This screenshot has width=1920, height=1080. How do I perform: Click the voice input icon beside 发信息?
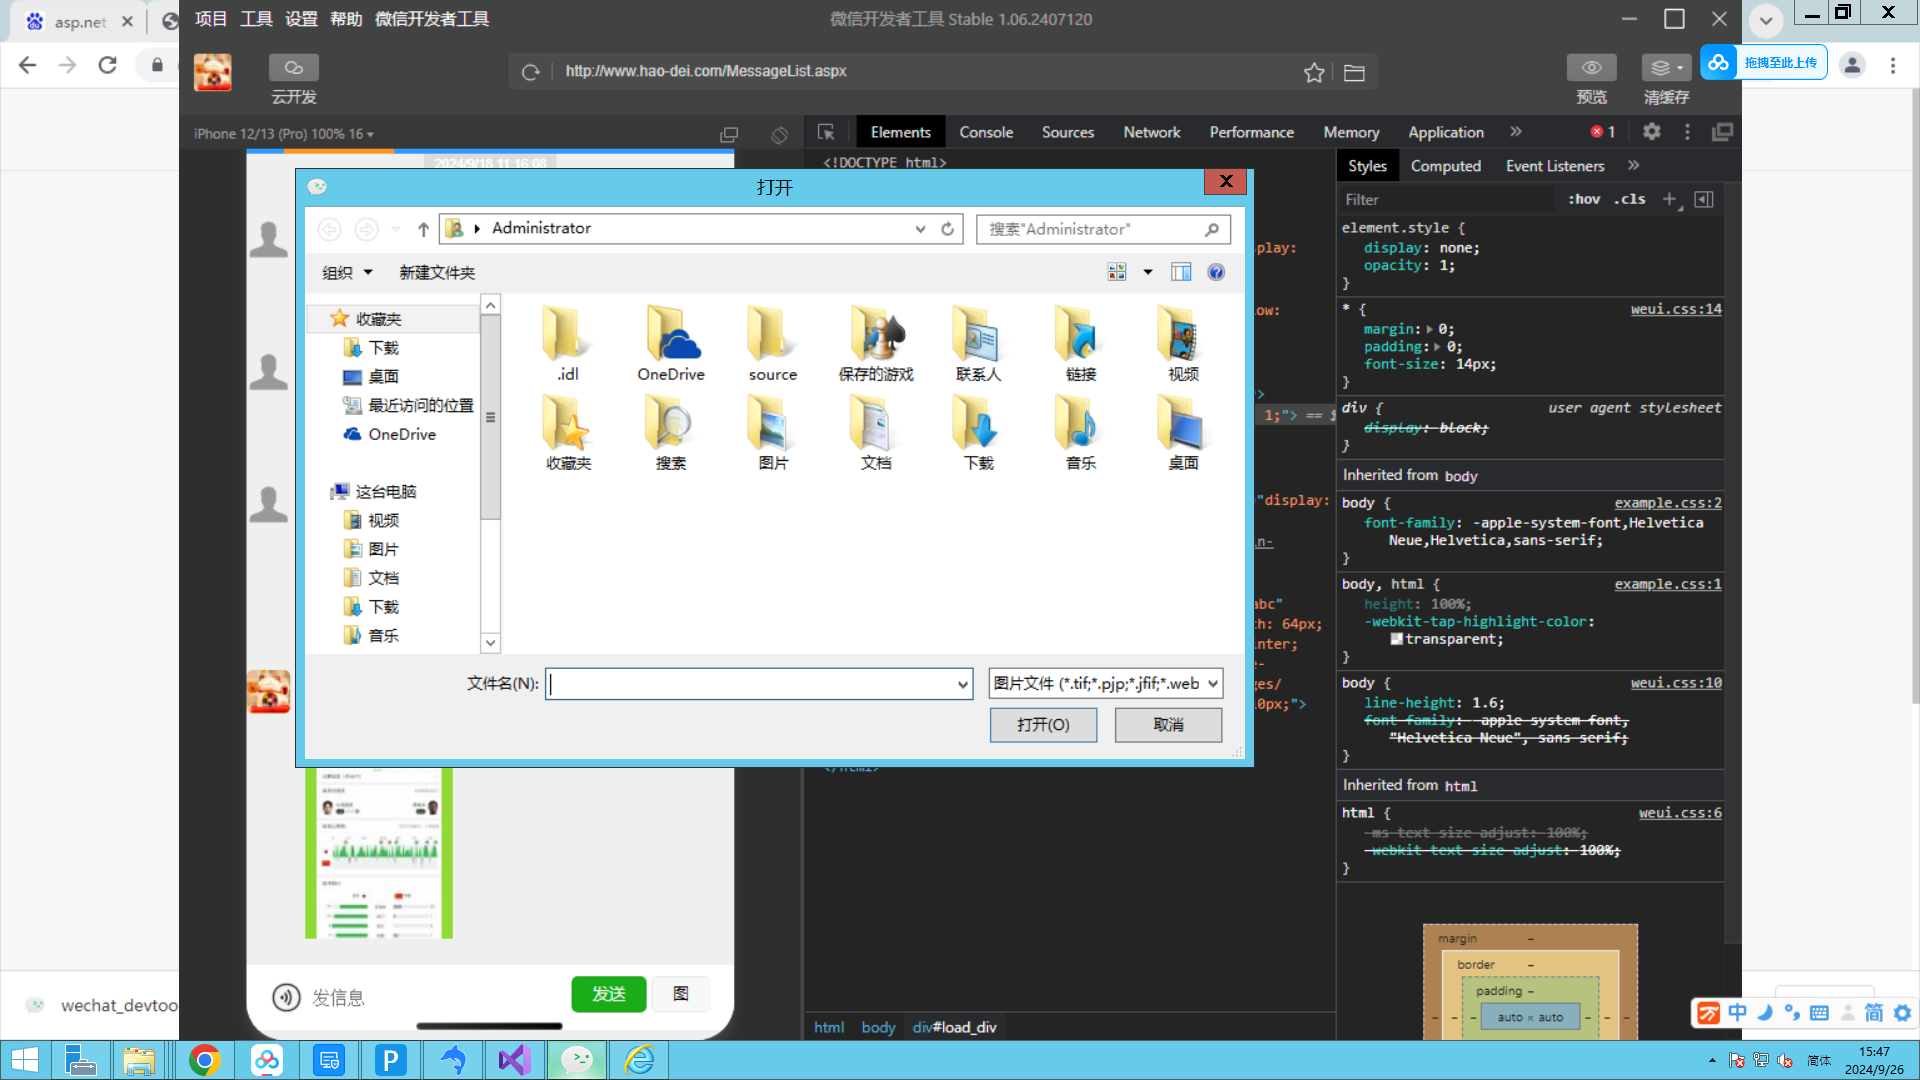[x=286, y=996]
